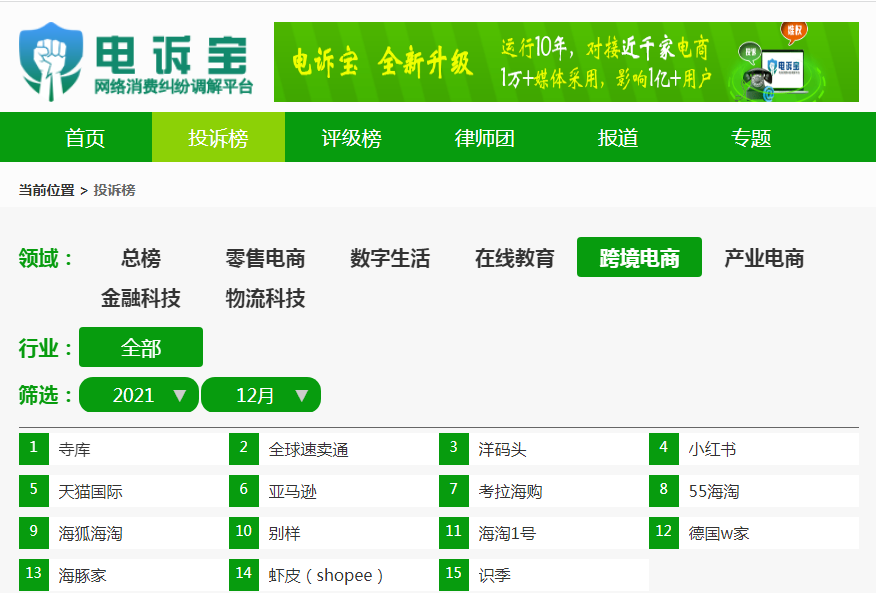The image size is (876, 593).
Task: Go to the 首页 nav tab
Action: click(x=85, y=137)
